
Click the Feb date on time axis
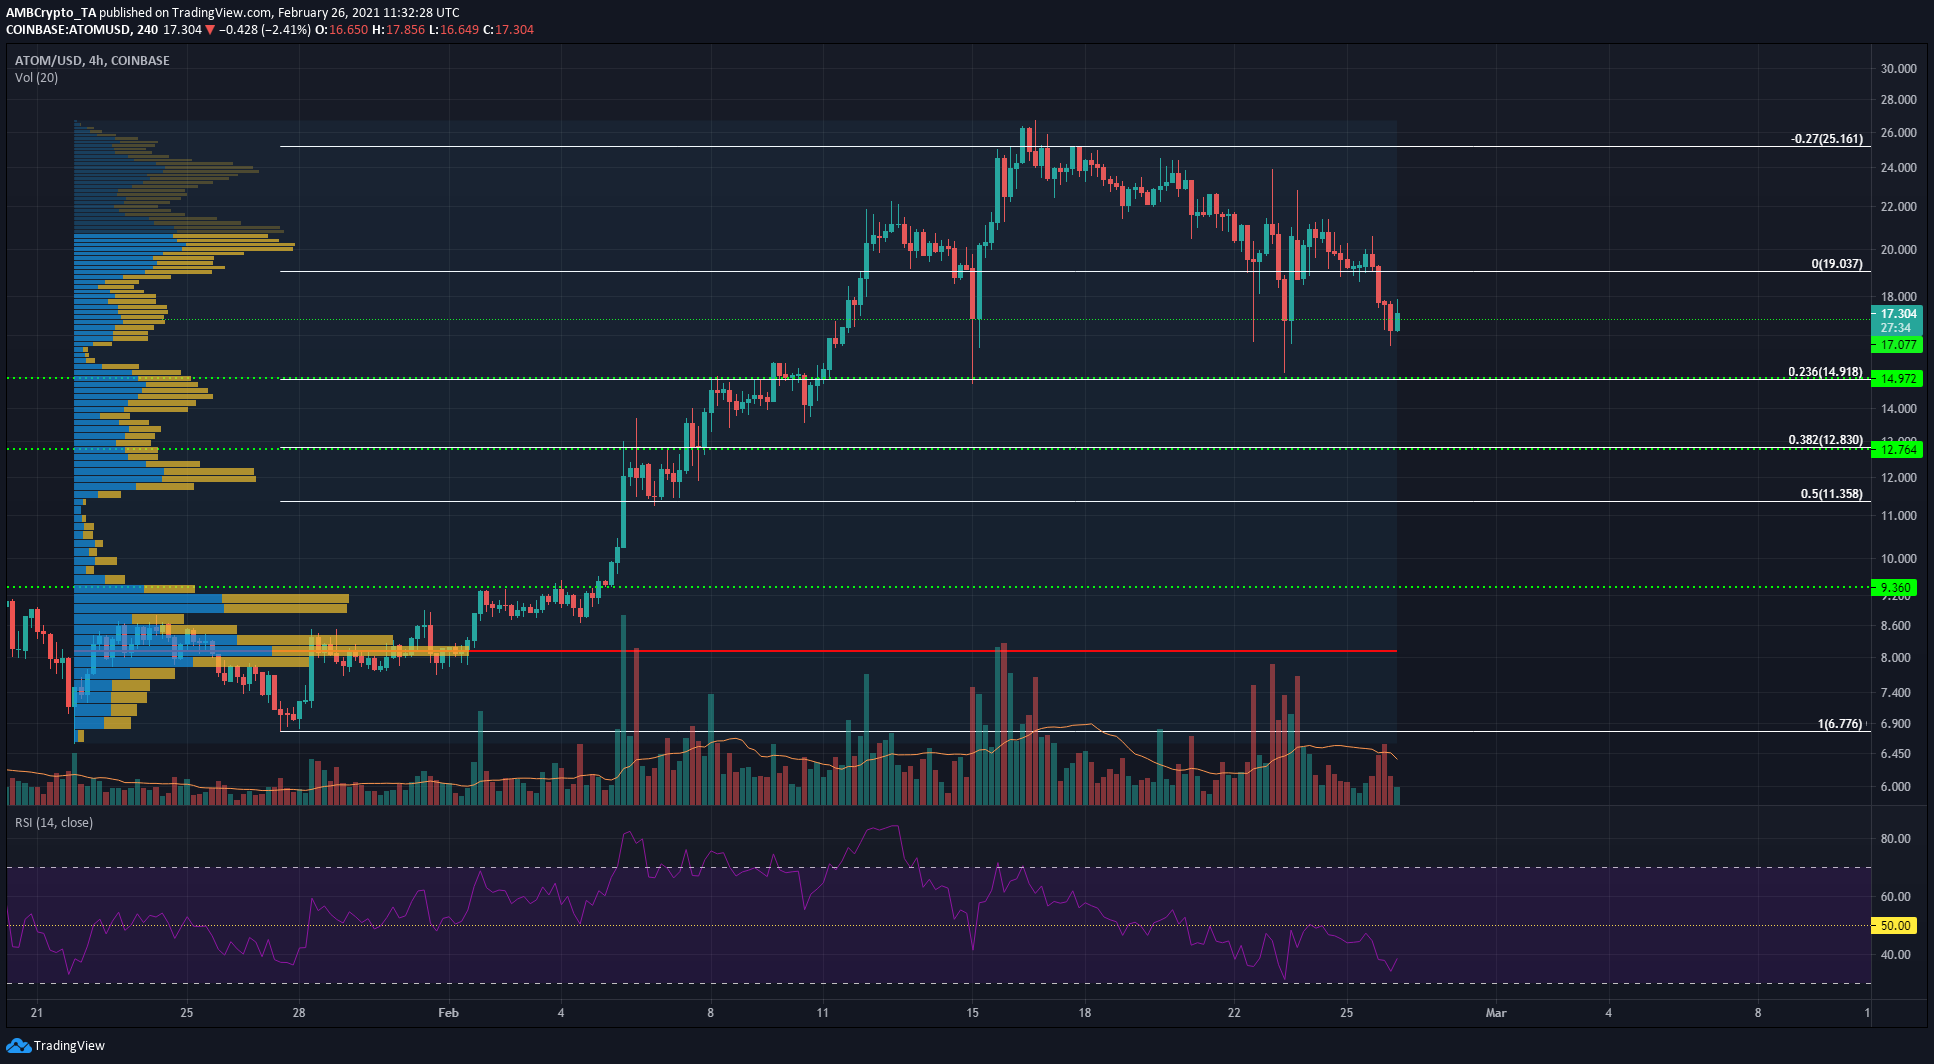point(448,1013)
